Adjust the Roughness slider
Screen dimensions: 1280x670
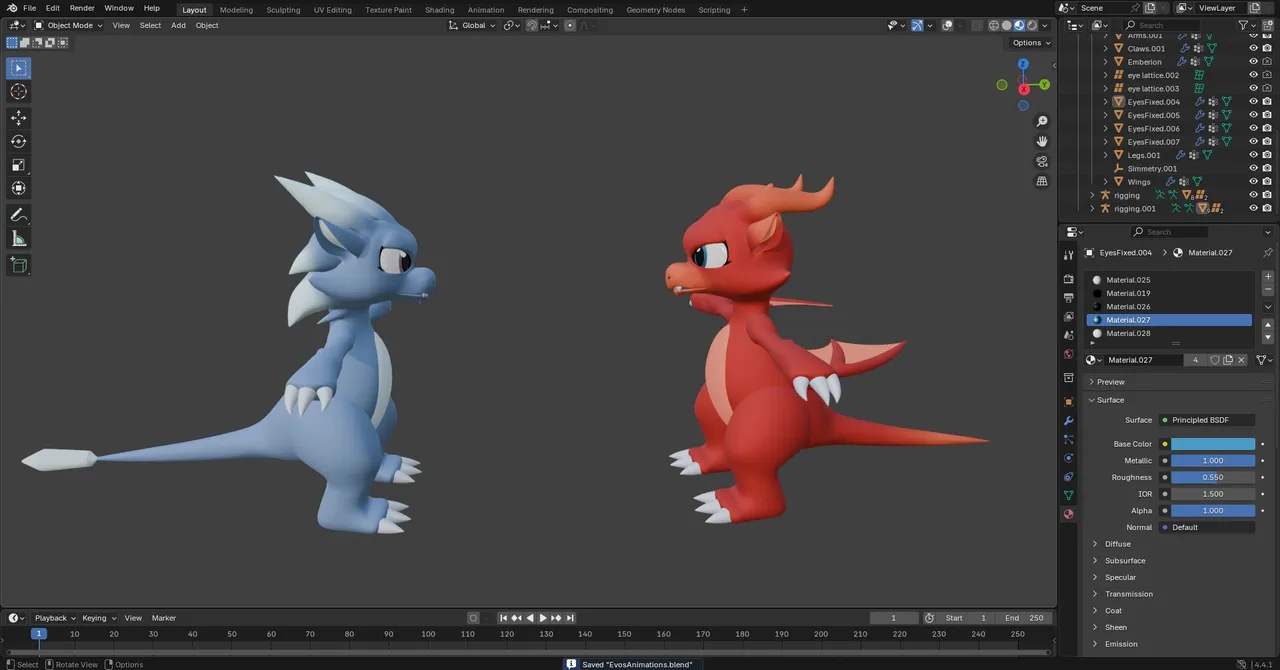pos(1213,477)
